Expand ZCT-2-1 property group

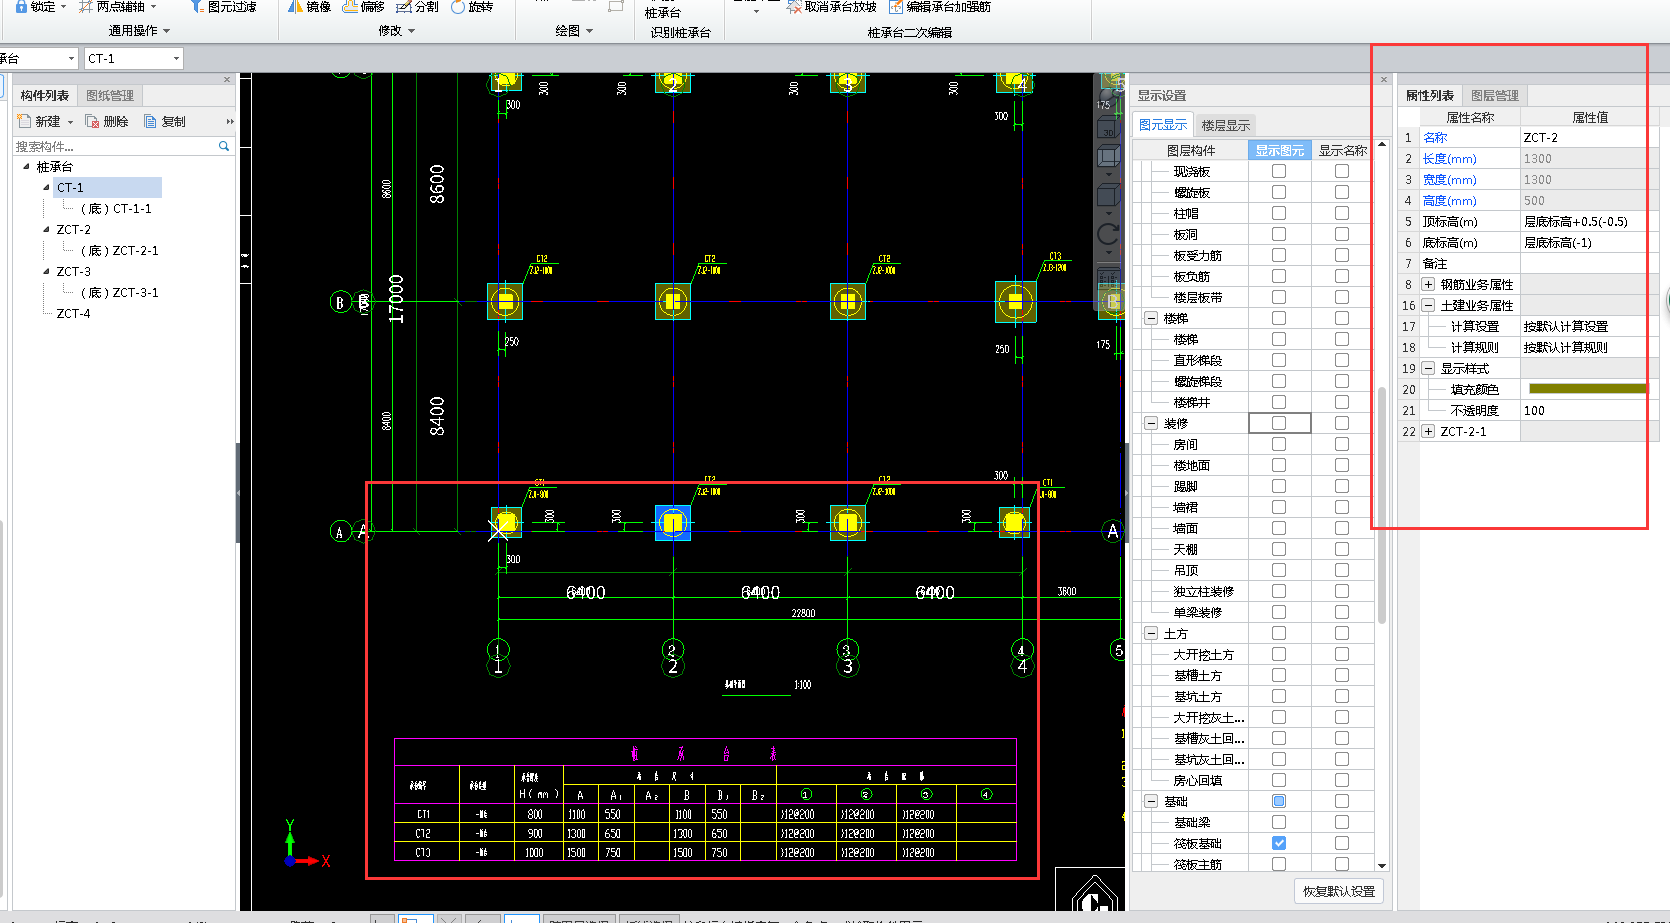coord(1428,431)
